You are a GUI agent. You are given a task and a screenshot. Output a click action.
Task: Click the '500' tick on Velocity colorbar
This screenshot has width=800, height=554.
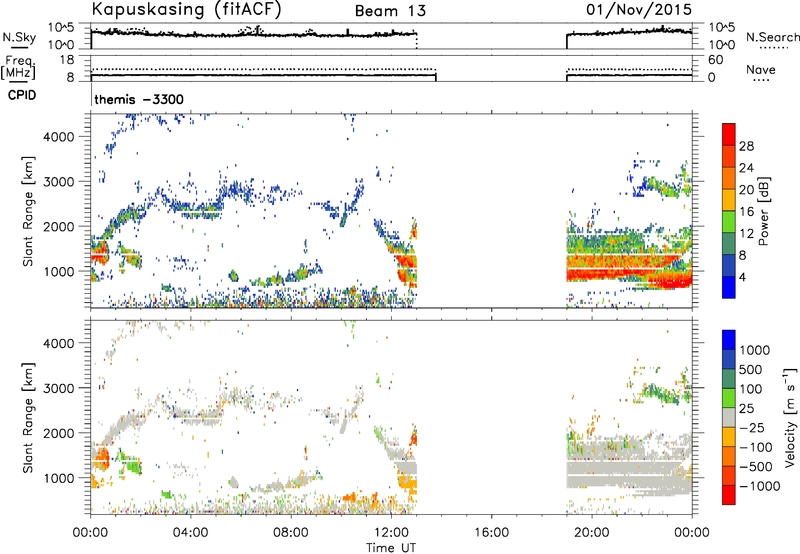pyautogui.click(x=751, y=370)
